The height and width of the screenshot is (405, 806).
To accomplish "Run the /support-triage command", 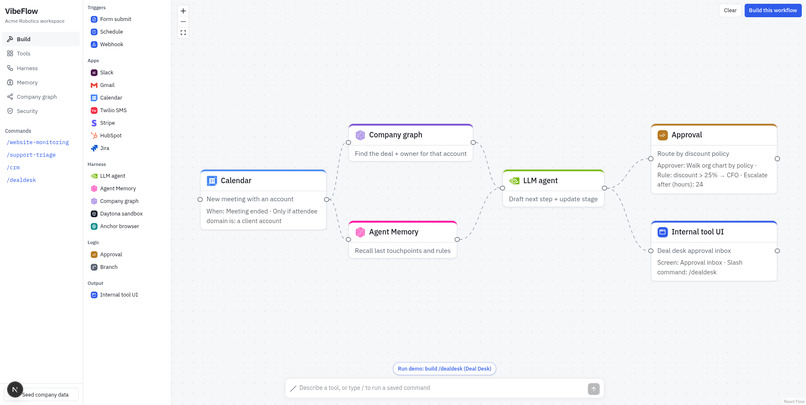I will [x=31, y=155].
